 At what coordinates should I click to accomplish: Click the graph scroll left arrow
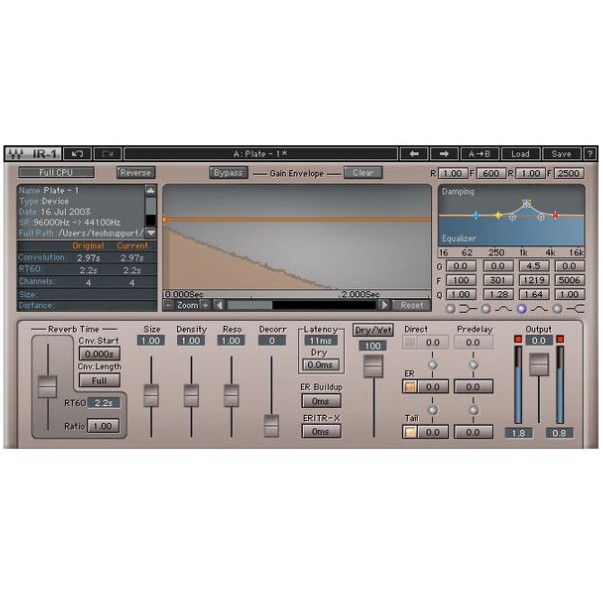pyautogui.click(x=219, y=305)
